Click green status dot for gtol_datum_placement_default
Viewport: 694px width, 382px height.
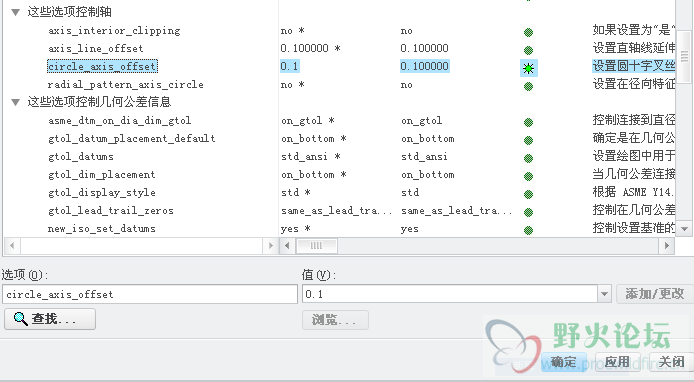528,140
